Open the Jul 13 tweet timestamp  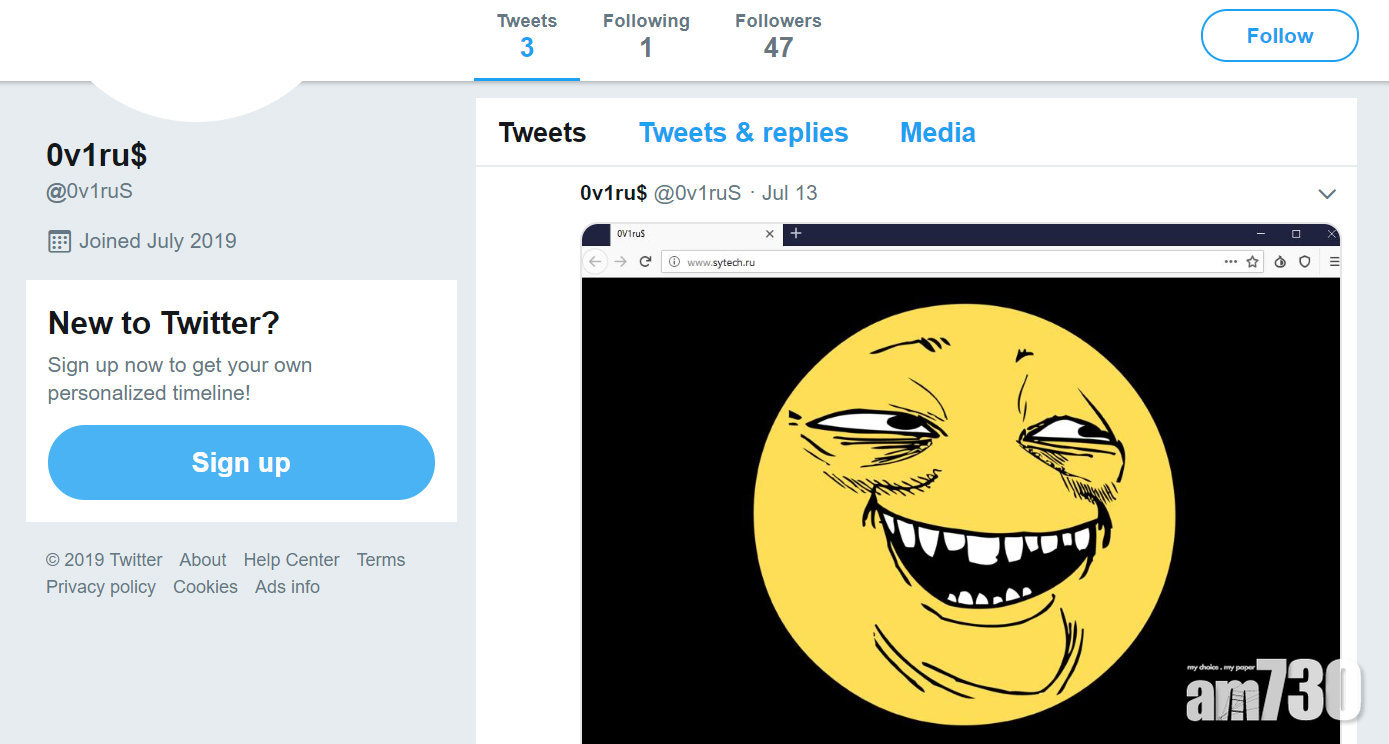789,193
